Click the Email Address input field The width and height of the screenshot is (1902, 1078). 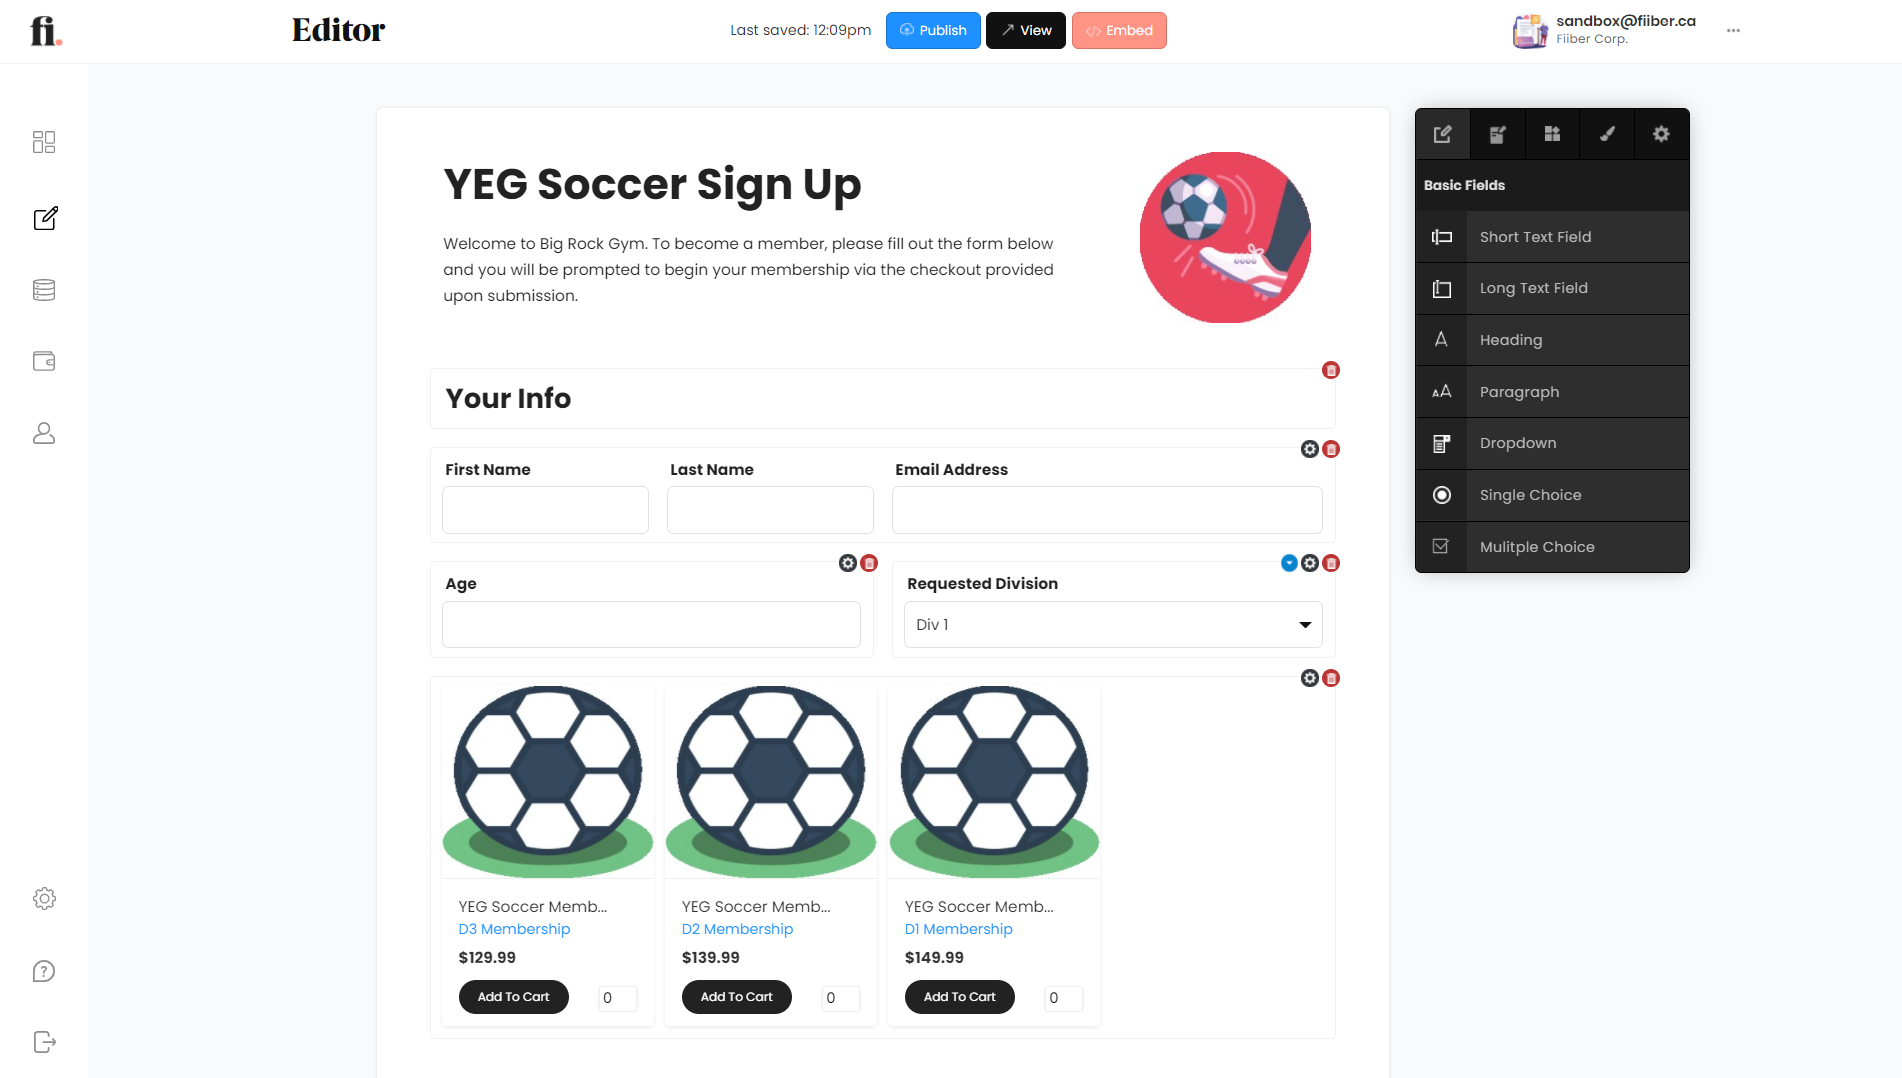1107,510
